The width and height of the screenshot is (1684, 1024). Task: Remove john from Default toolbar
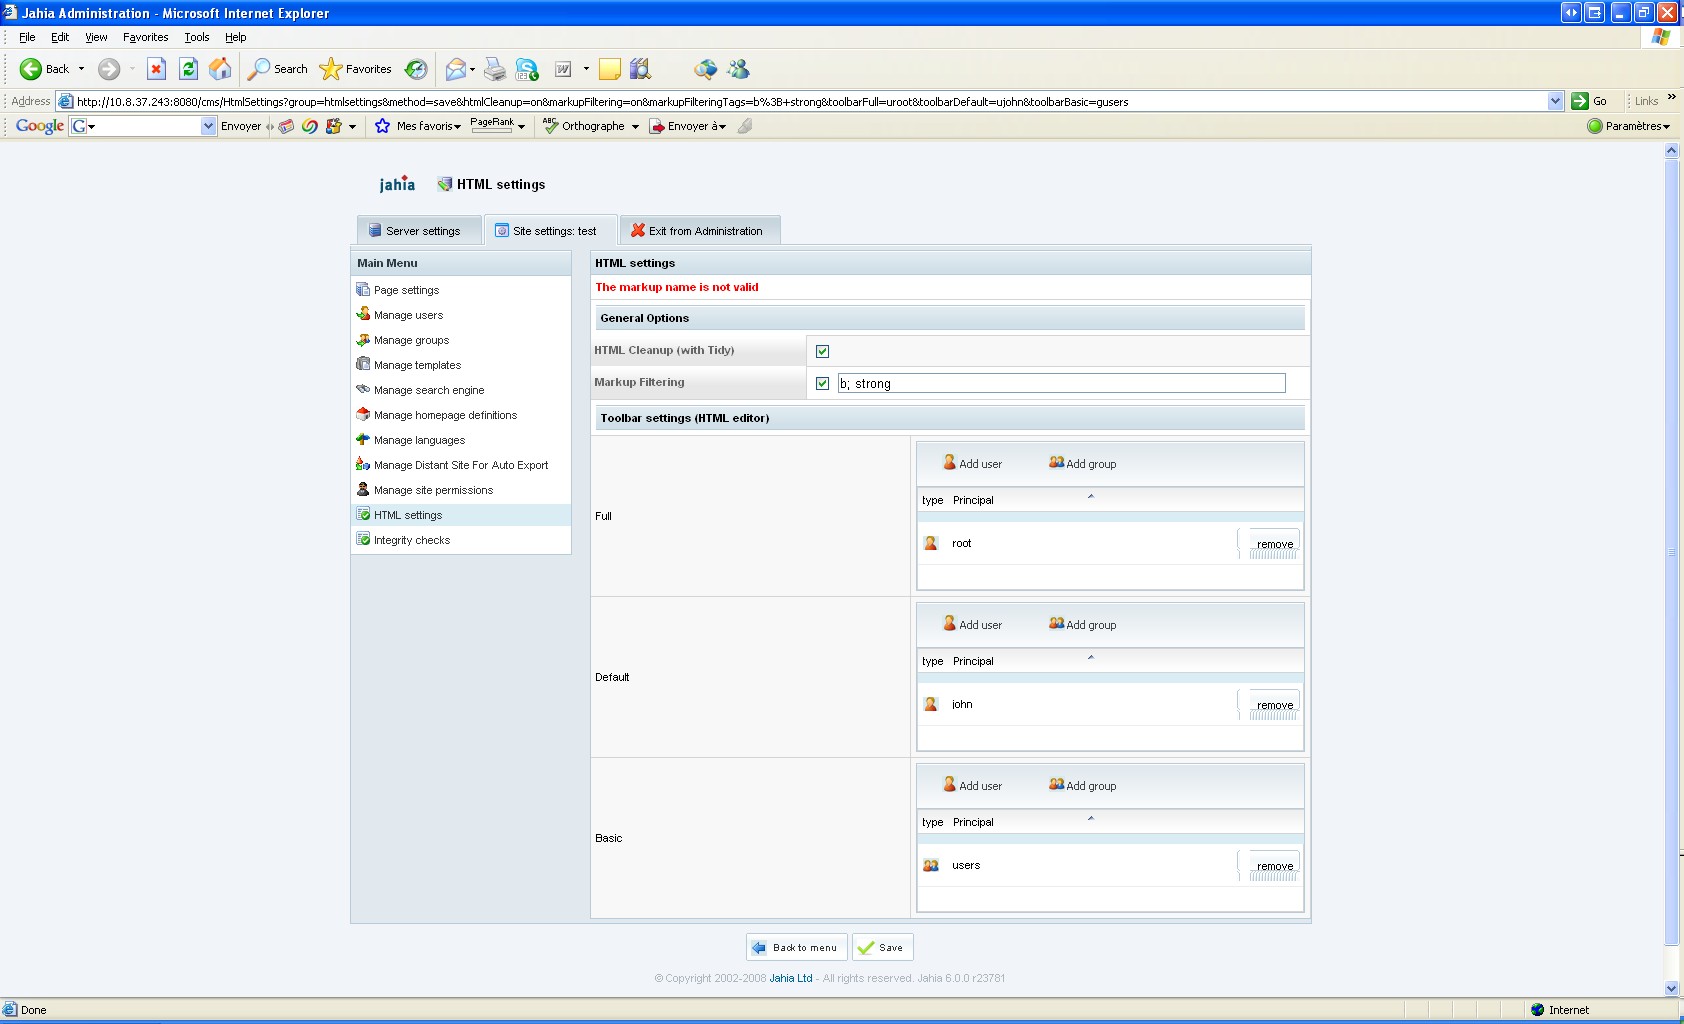point(1273,705)
